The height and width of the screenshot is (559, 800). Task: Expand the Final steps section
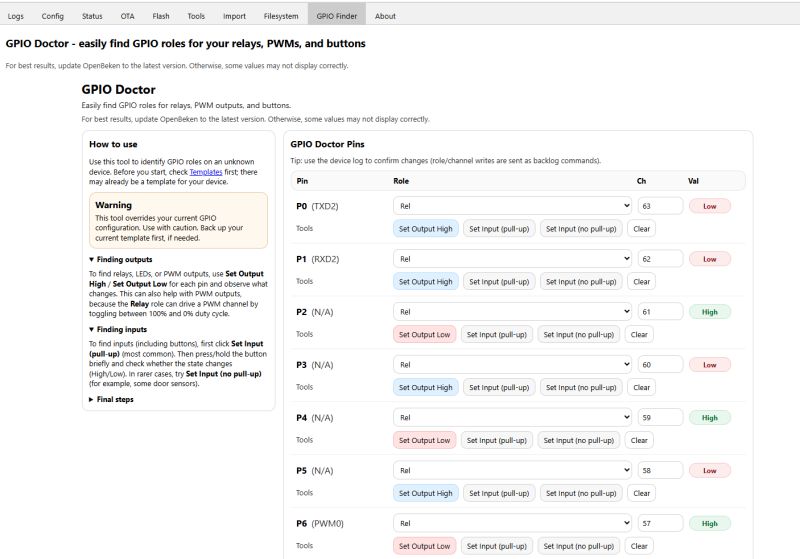[x=111, y=399]
